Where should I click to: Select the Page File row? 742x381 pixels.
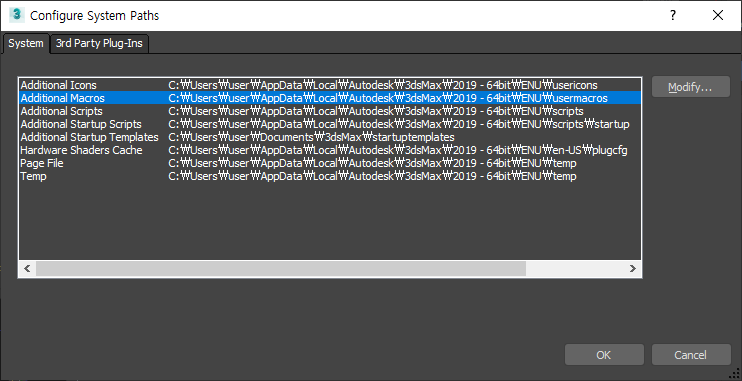coord(330,163)
